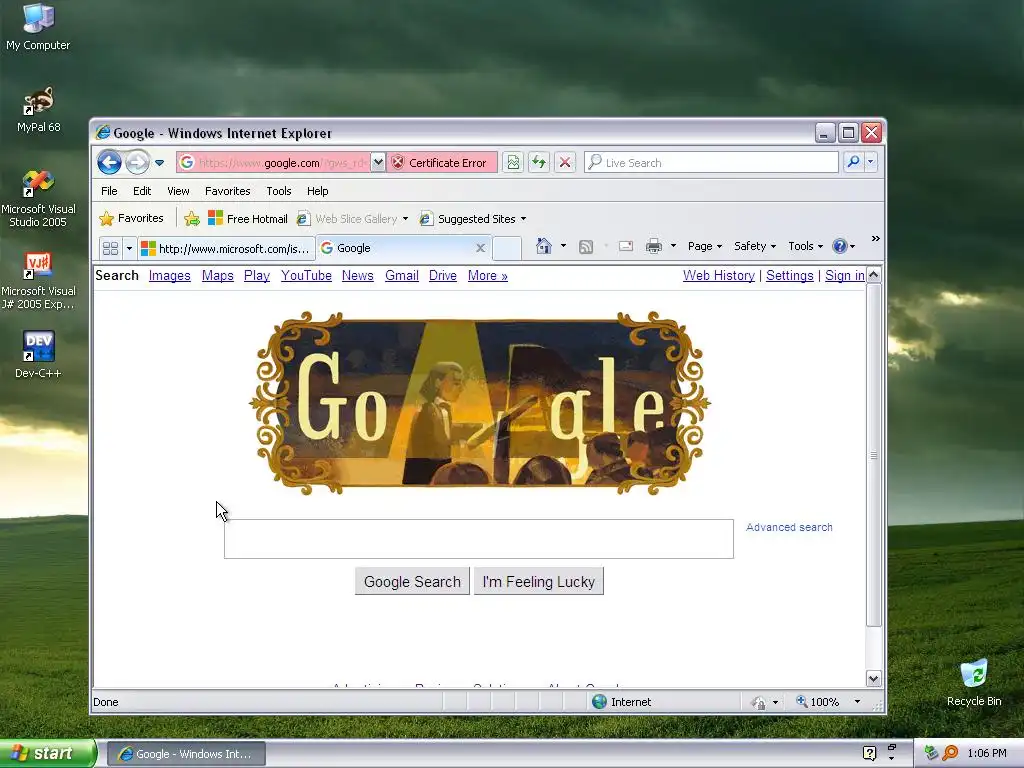Select the Dev-C++ desktop icon
The height and width of the screenshot is (768, 1024).
pos(38,355)
